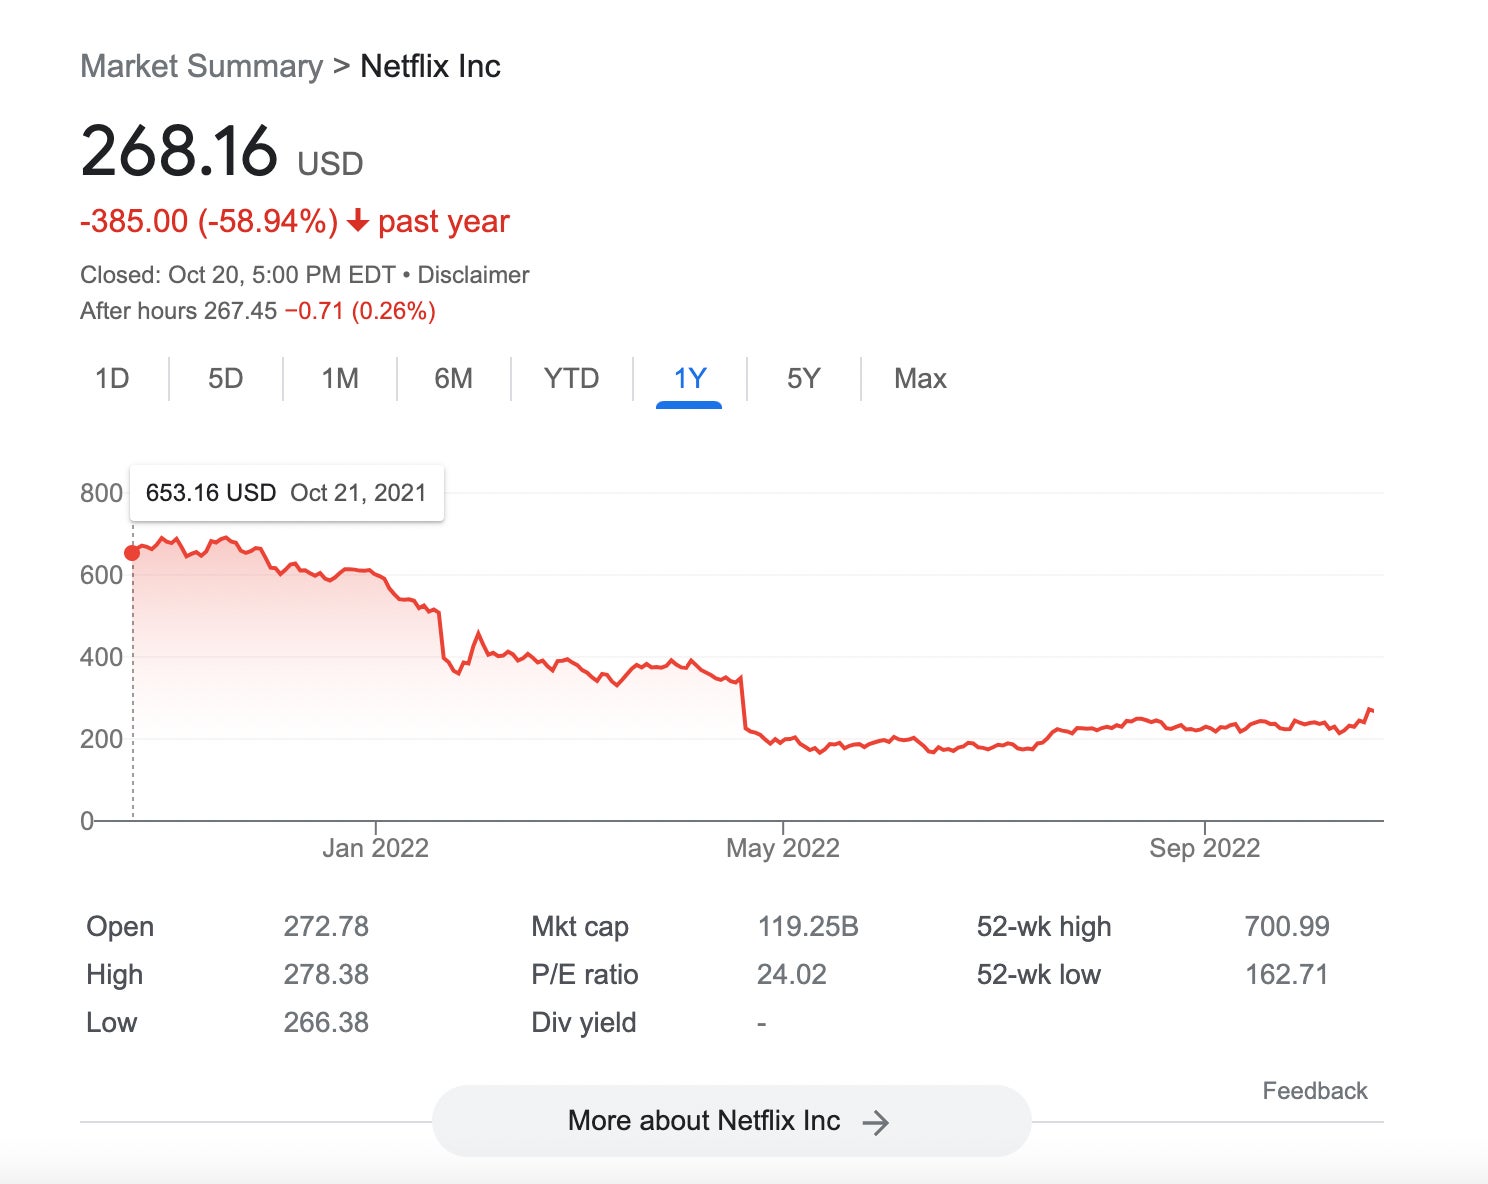Click the red data point on the chart
Image resolution: width=1488 pixels, height=1184 pixels.
point(132,553)
